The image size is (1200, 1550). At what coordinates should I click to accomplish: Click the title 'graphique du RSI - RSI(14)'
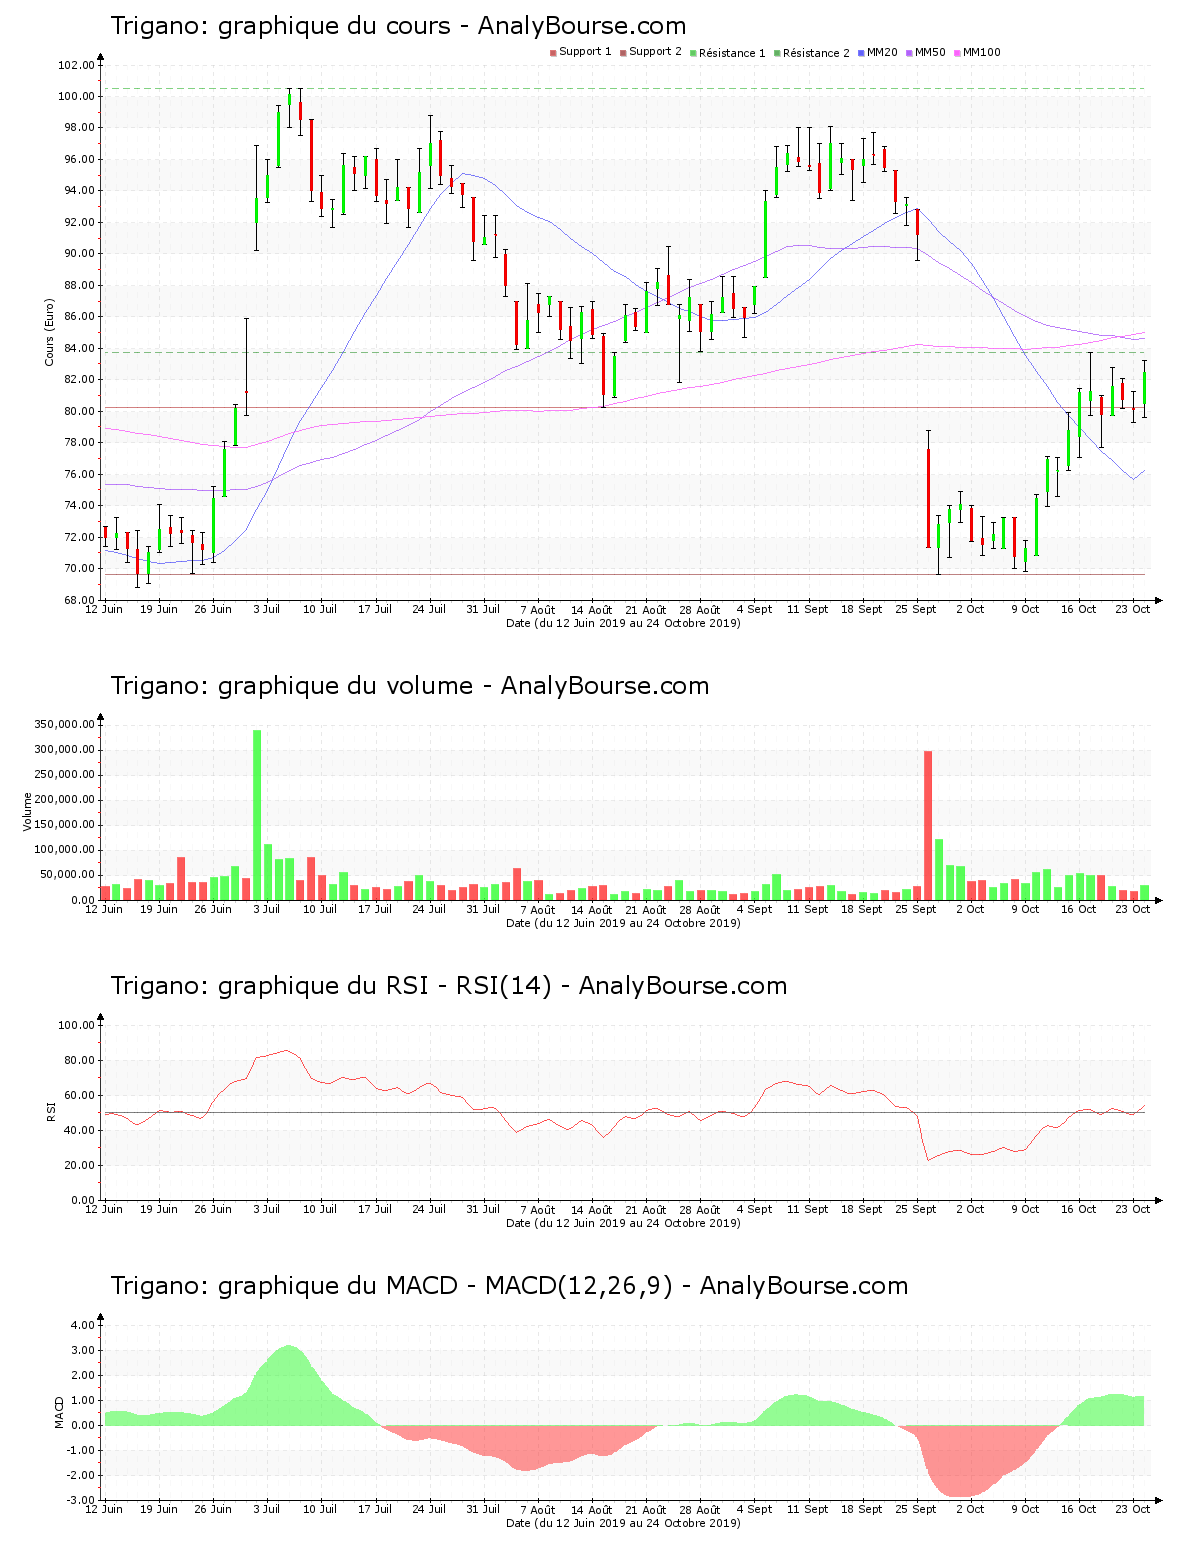385,986
